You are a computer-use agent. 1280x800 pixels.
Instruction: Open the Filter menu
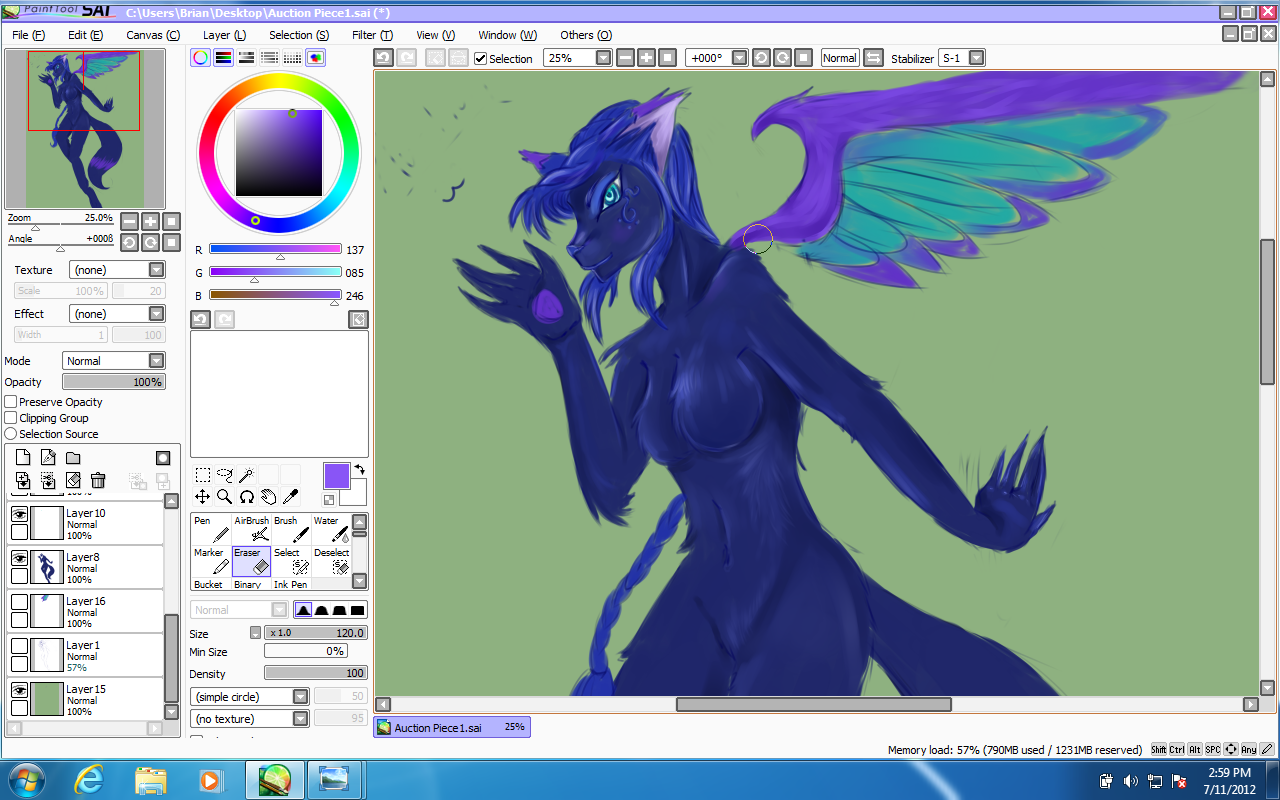click(x=372, y=35)
